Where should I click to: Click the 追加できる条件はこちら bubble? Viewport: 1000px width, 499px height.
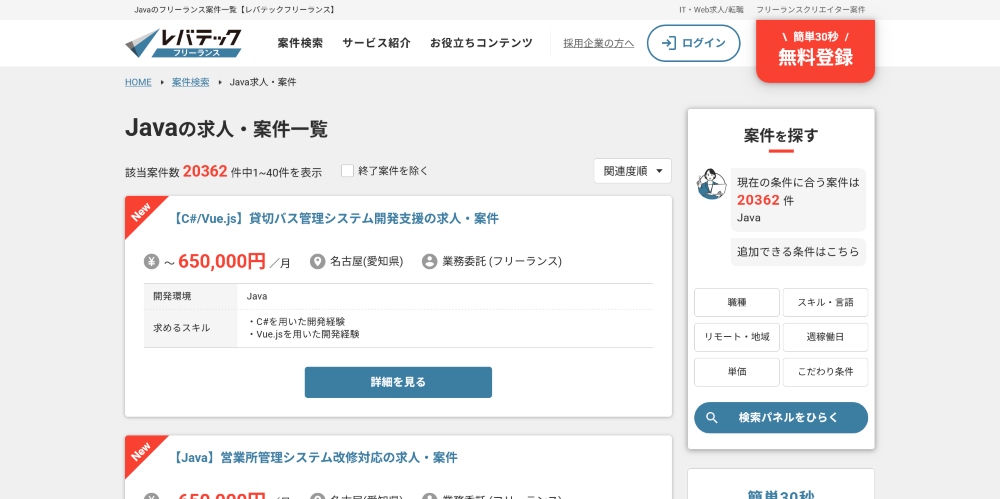pyautogui.click(x=798, y=251)
